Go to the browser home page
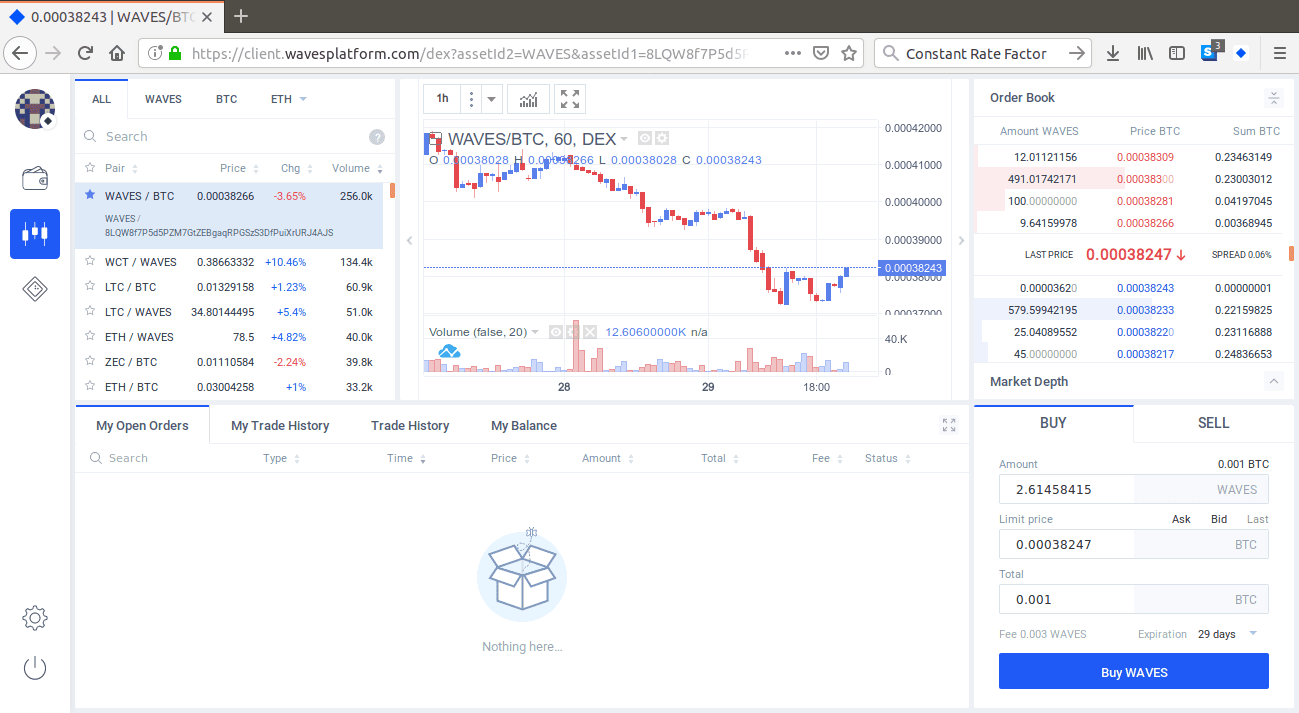Viewport: 1299px width, 713px height. (x=117, y=53)
